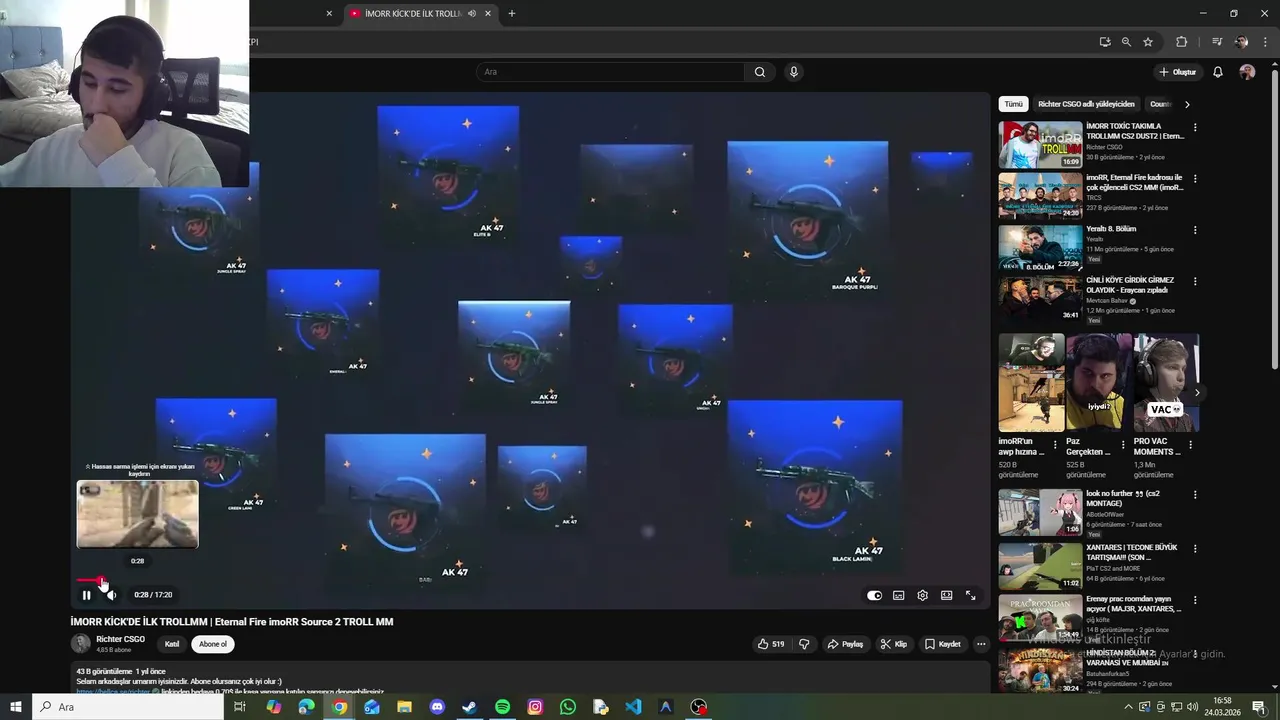Click the YouTube search field
1280x720 pixels.
pos(610,72)
